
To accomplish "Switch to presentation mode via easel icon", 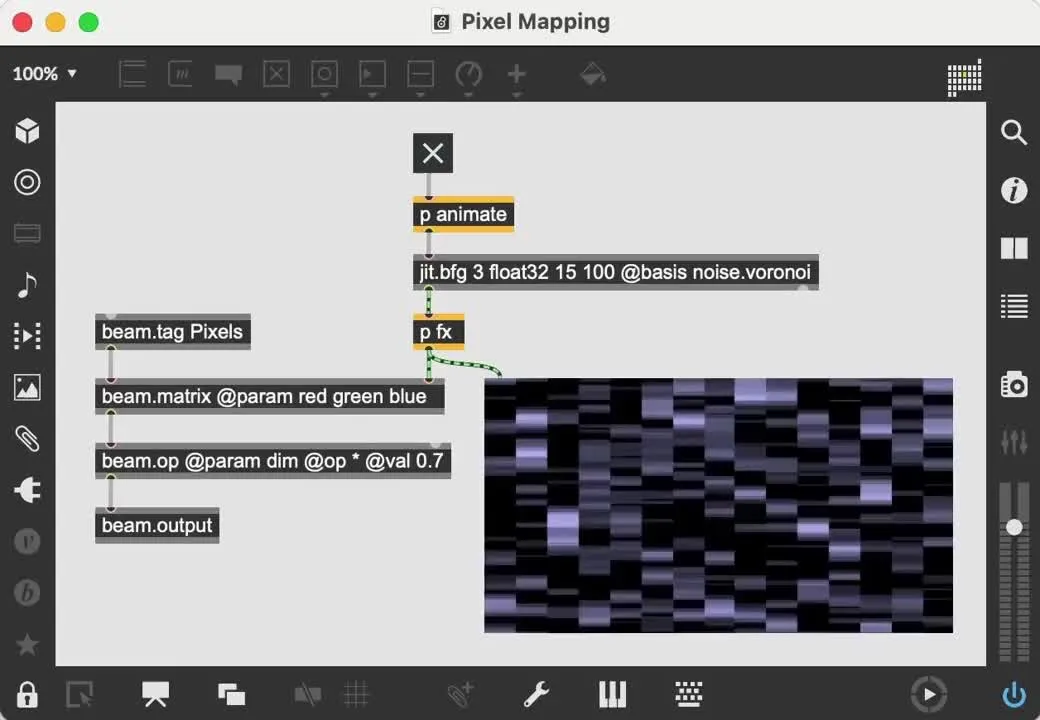I will [x=155, y=694].
